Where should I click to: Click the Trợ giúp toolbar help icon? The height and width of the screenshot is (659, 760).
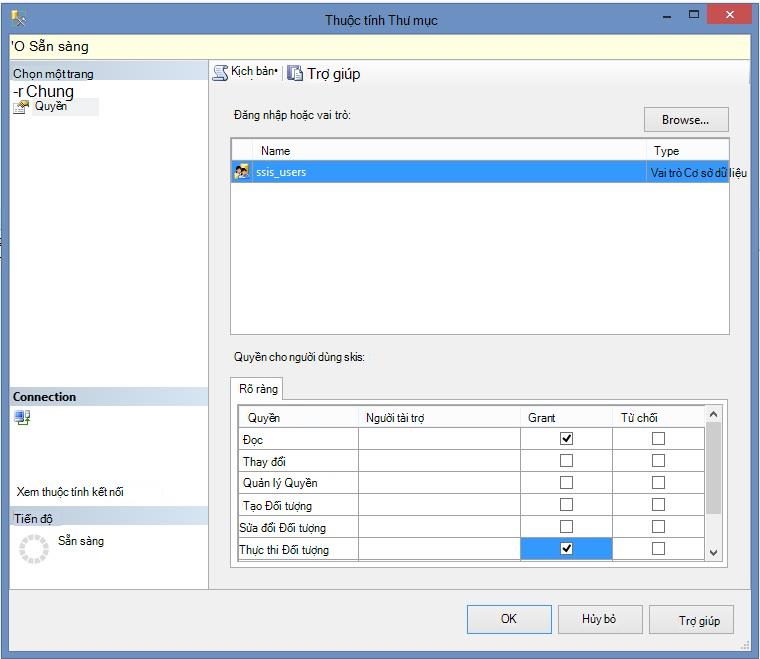click(x=295, y=73)
